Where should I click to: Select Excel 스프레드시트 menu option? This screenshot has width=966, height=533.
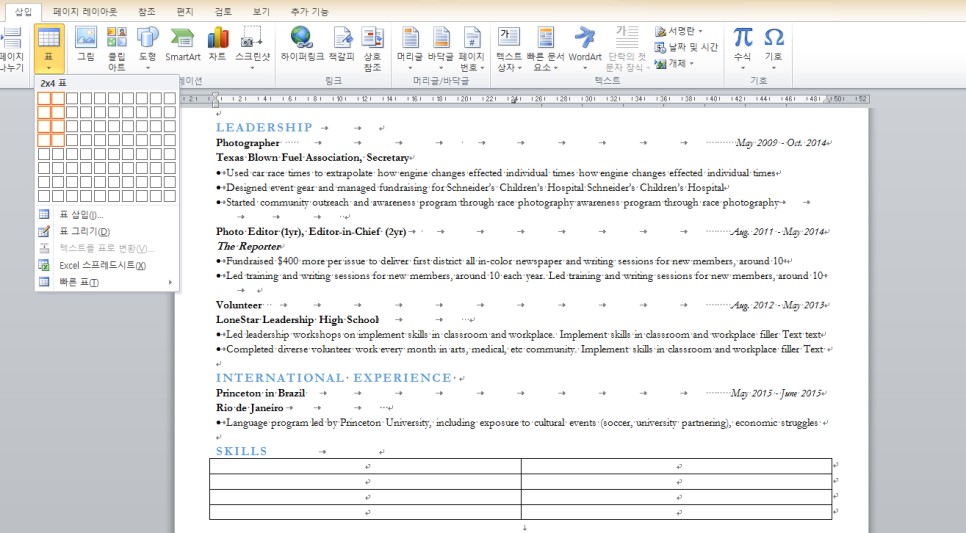pyautogui.click(x=102, y=266)
